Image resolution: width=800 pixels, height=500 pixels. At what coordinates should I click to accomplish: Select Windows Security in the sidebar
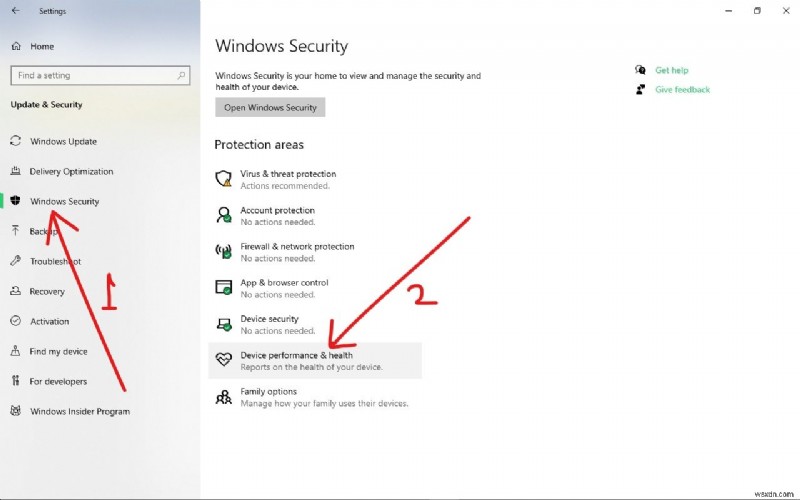coord(64,201)
